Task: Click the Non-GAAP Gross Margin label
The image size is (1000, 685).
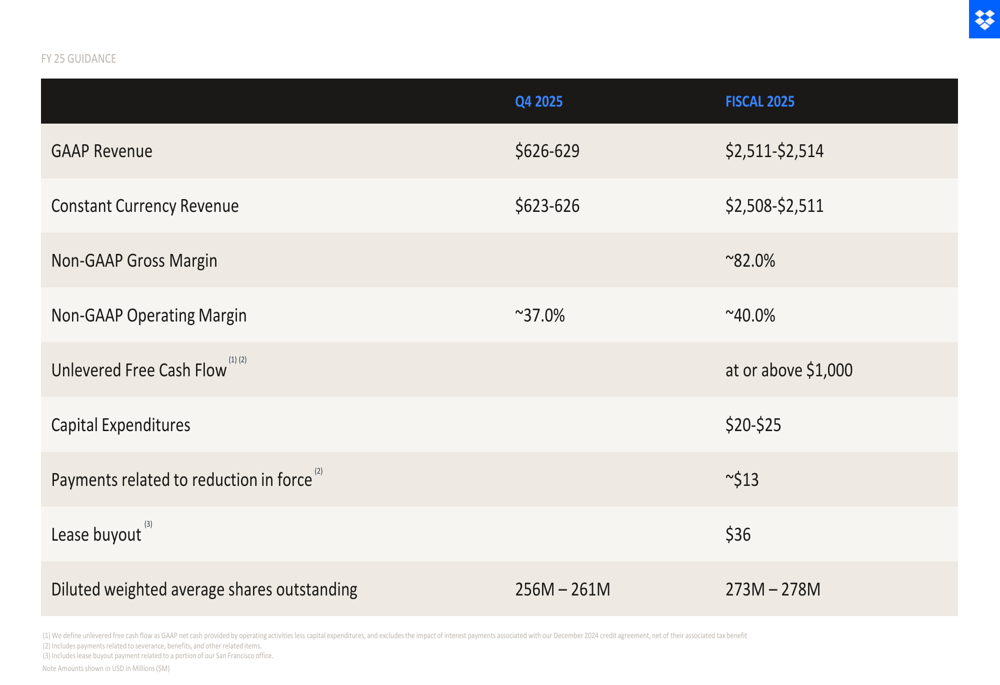Action: pyautogui.click(x=134, y=261)
